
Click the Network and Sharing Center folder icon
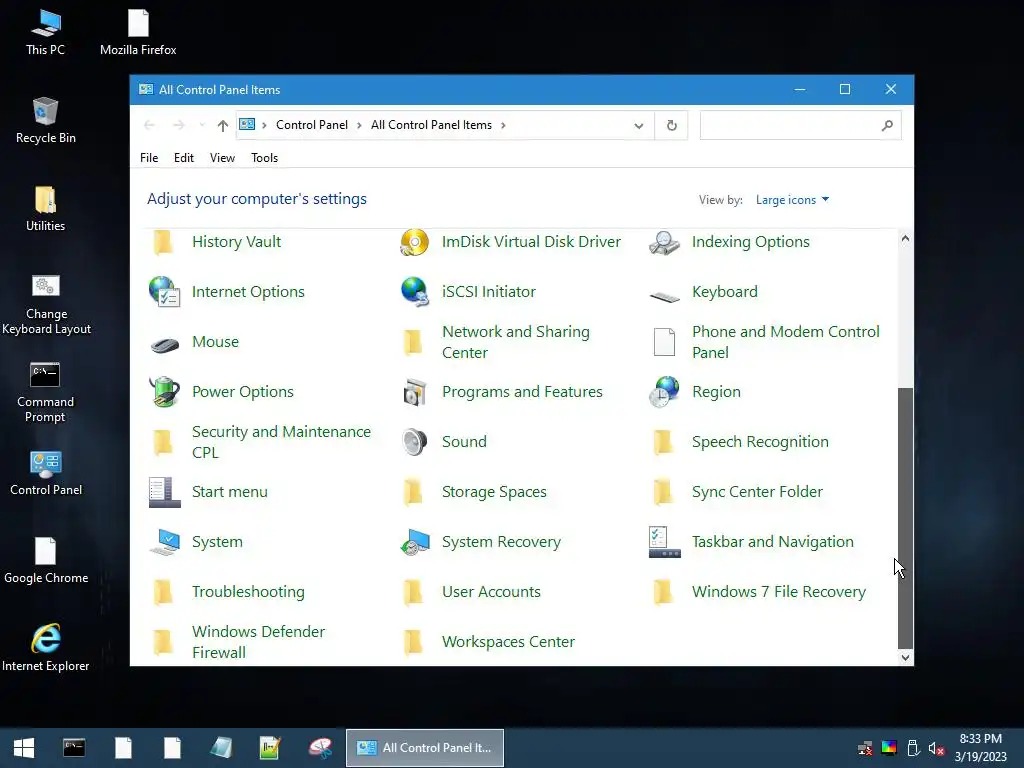point(413,342)
